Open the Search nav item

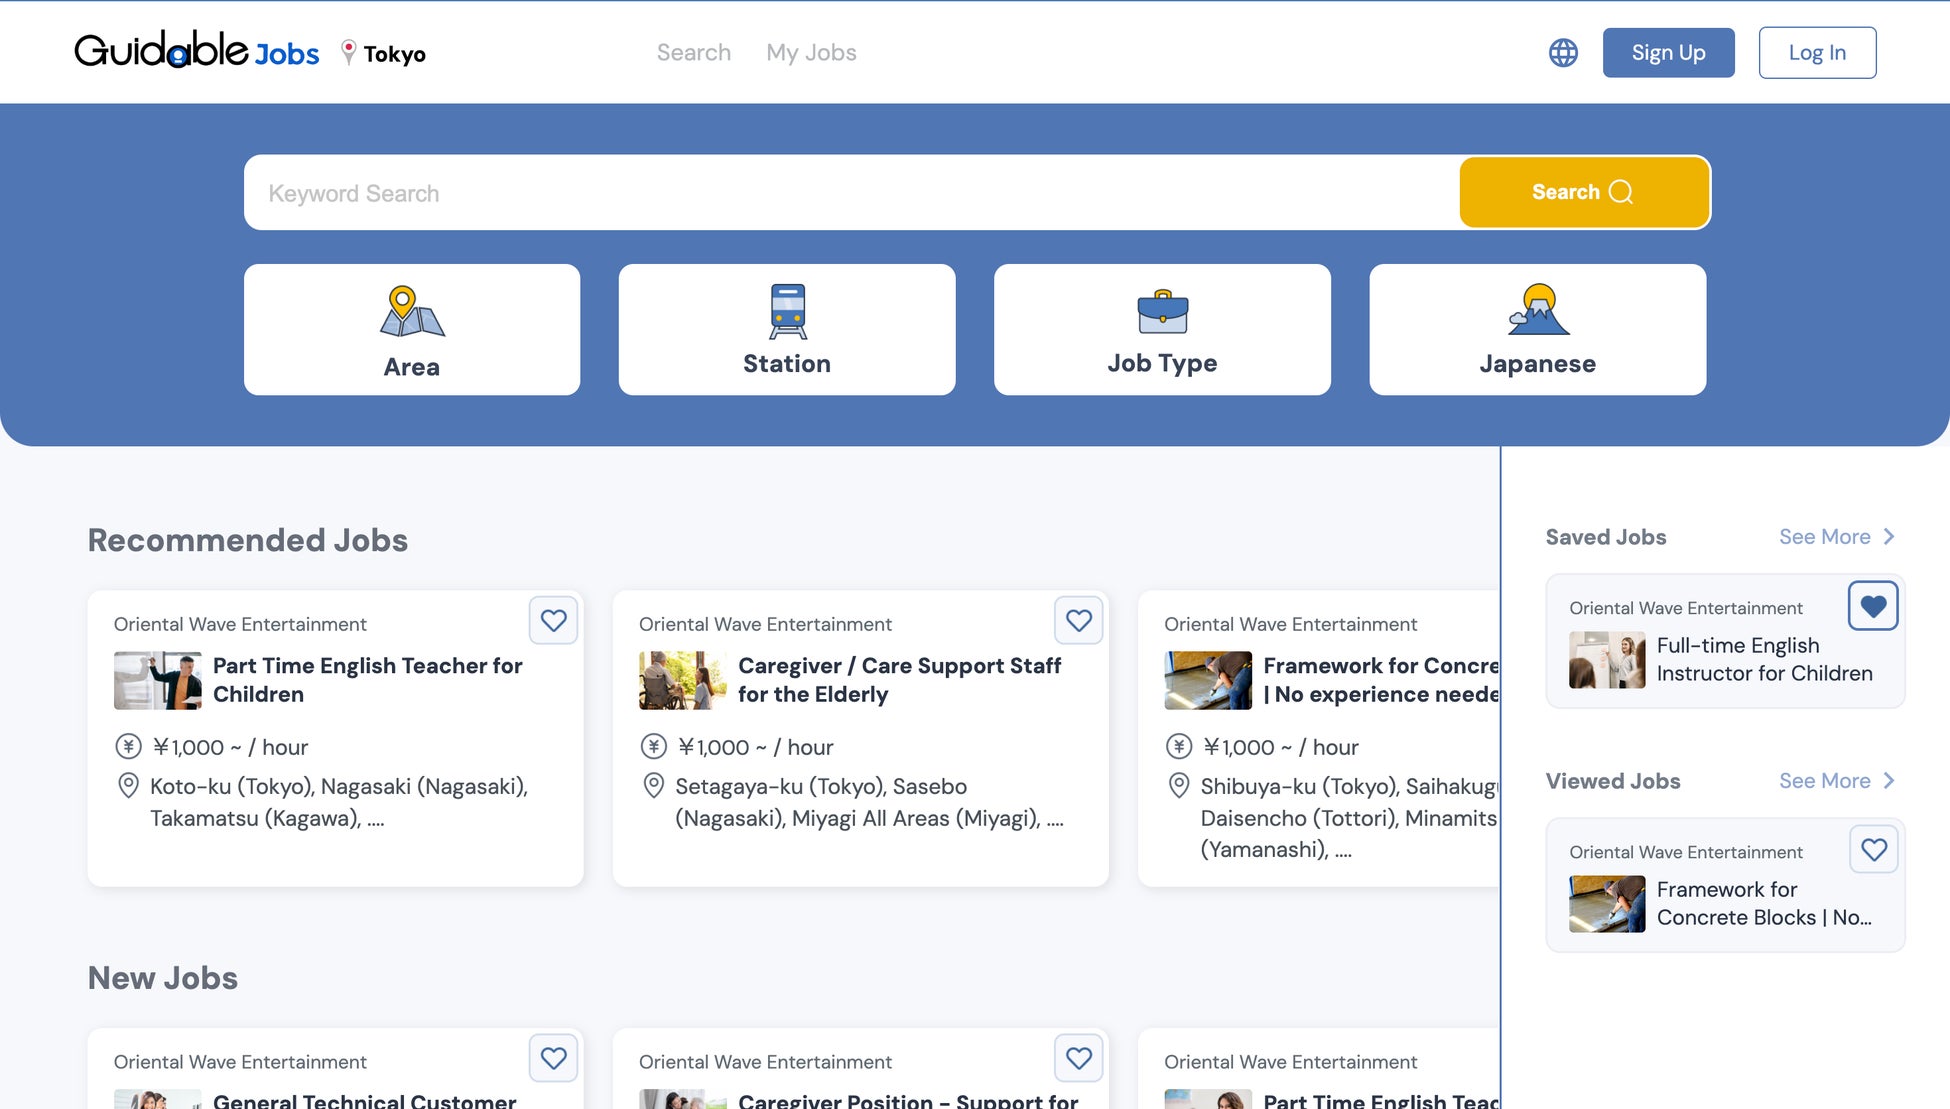[693, 53]
